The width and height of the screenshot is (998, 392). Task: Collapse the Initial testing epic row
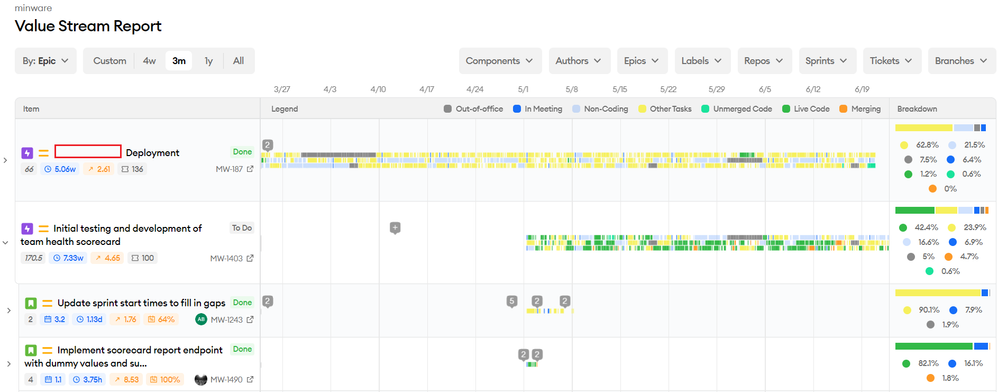coord(6,242)
